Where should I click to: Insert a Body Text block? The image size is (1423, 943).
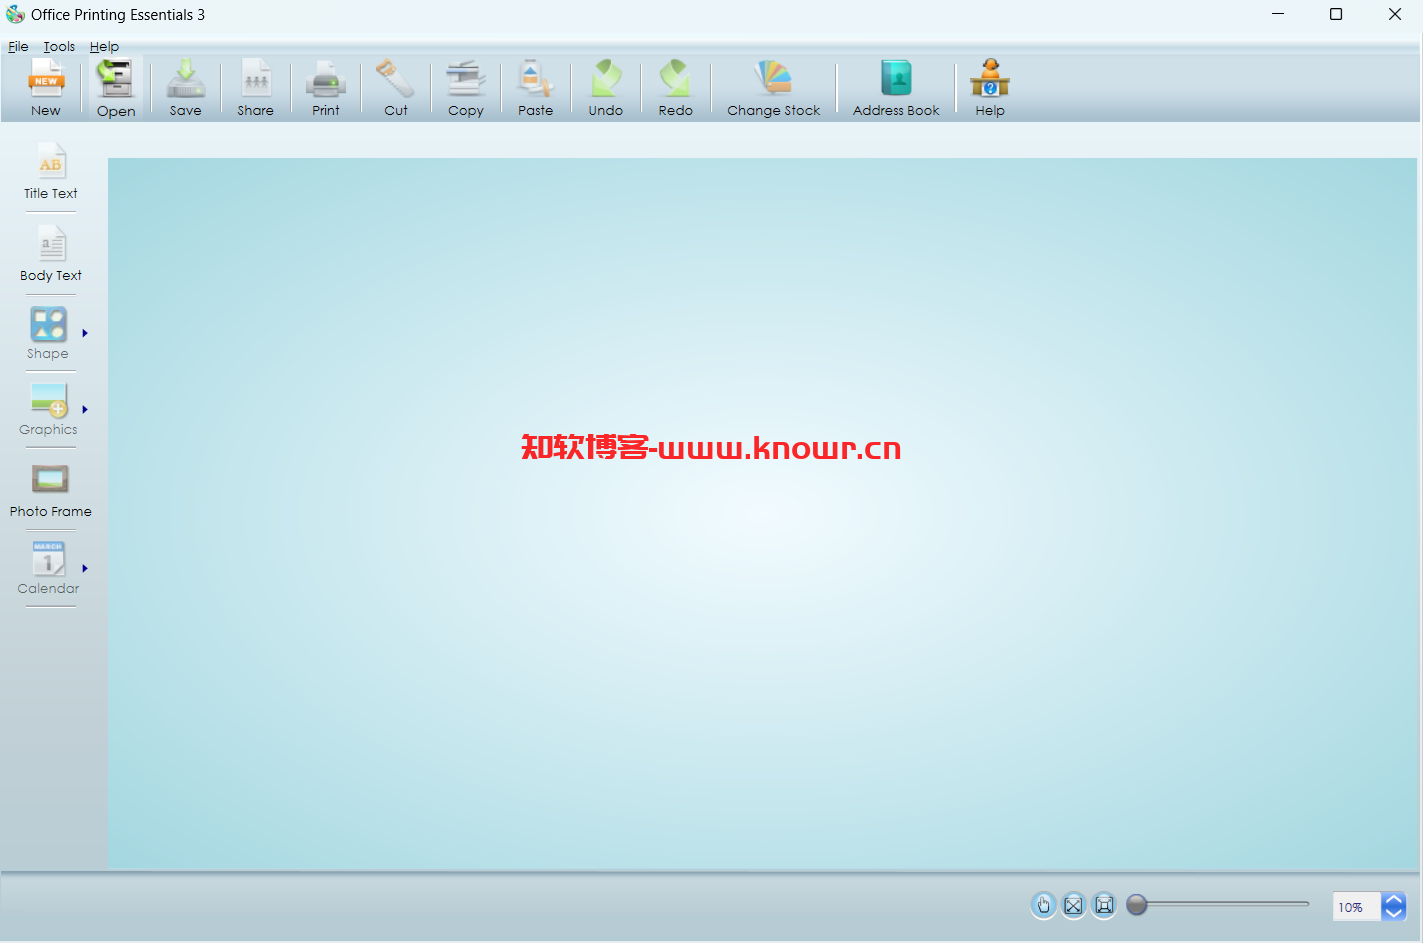pyautogui.click(x=51, y=254)
